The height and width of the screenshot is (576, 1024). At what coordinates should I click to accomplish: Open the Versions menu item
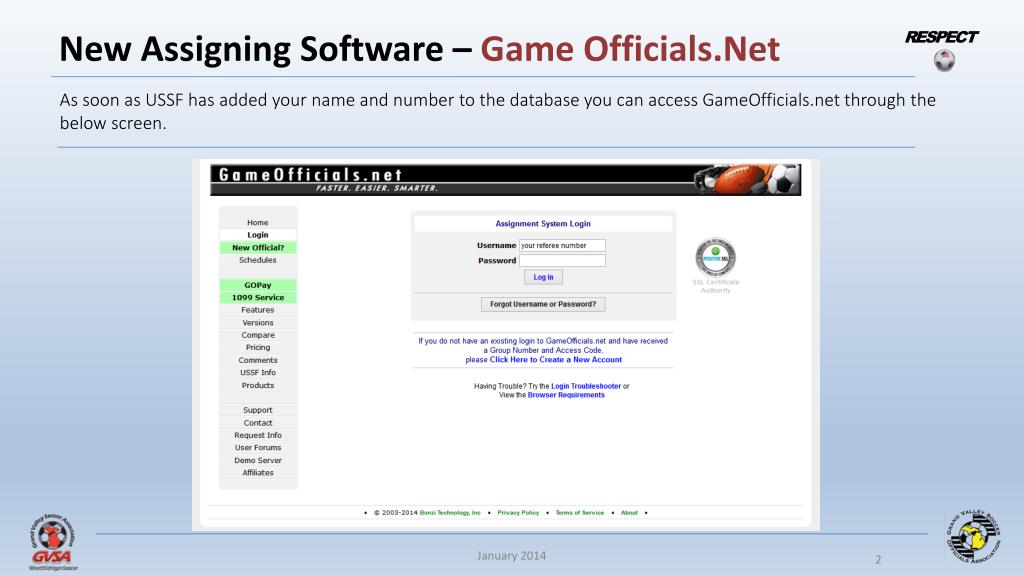click(258, 323)
